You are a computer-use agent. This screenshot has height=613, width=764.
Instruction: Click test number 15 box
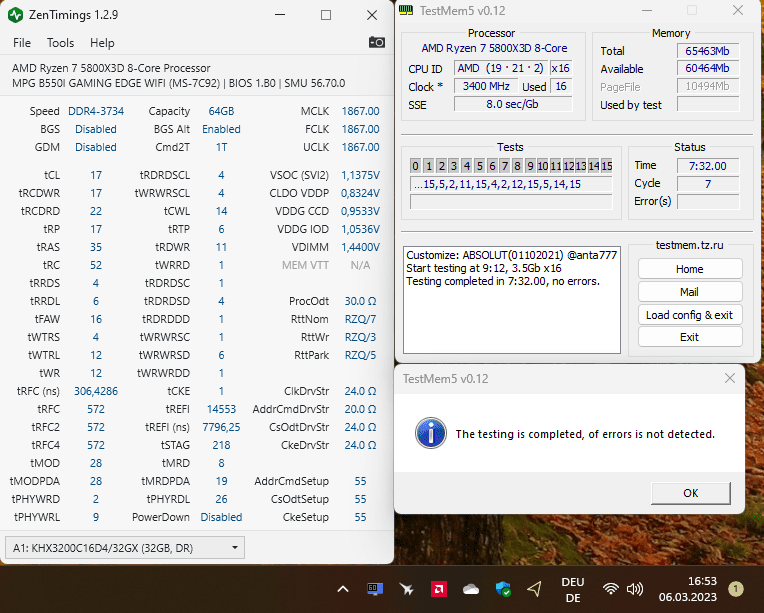(x=607, y=166)
